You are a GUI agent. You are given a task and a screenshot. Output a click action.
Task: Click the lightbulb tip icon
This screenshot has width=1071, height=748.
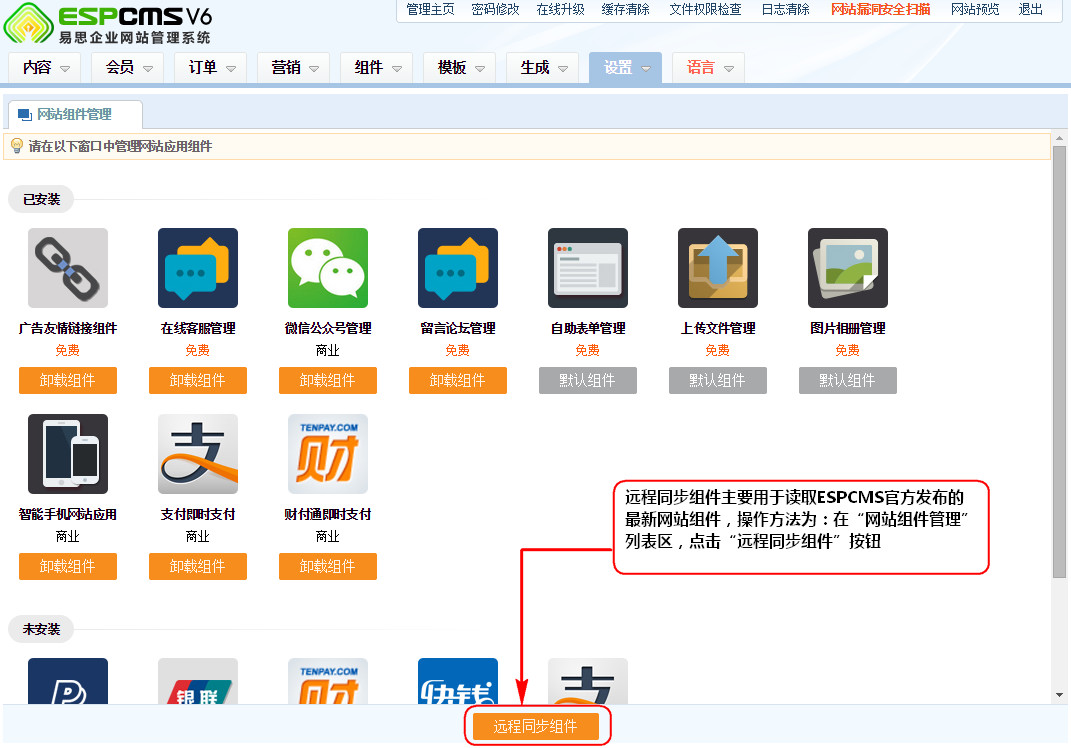[17, 146]
